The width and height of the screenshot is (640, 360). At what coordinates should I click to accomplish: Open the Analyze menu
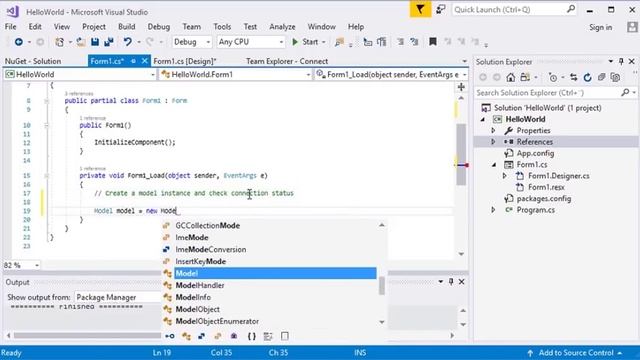(x=282, y=27)
